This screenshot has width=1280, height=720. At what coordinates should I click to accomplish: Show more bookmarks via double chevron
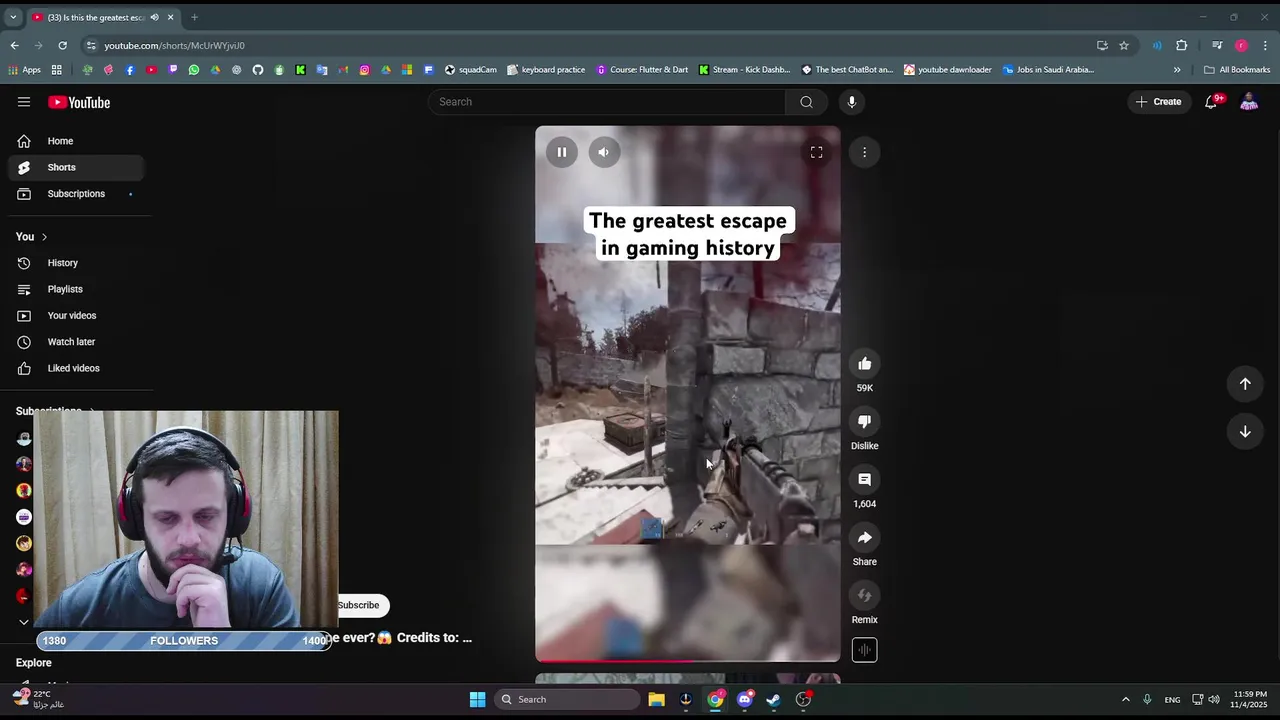pos(1177,70)
